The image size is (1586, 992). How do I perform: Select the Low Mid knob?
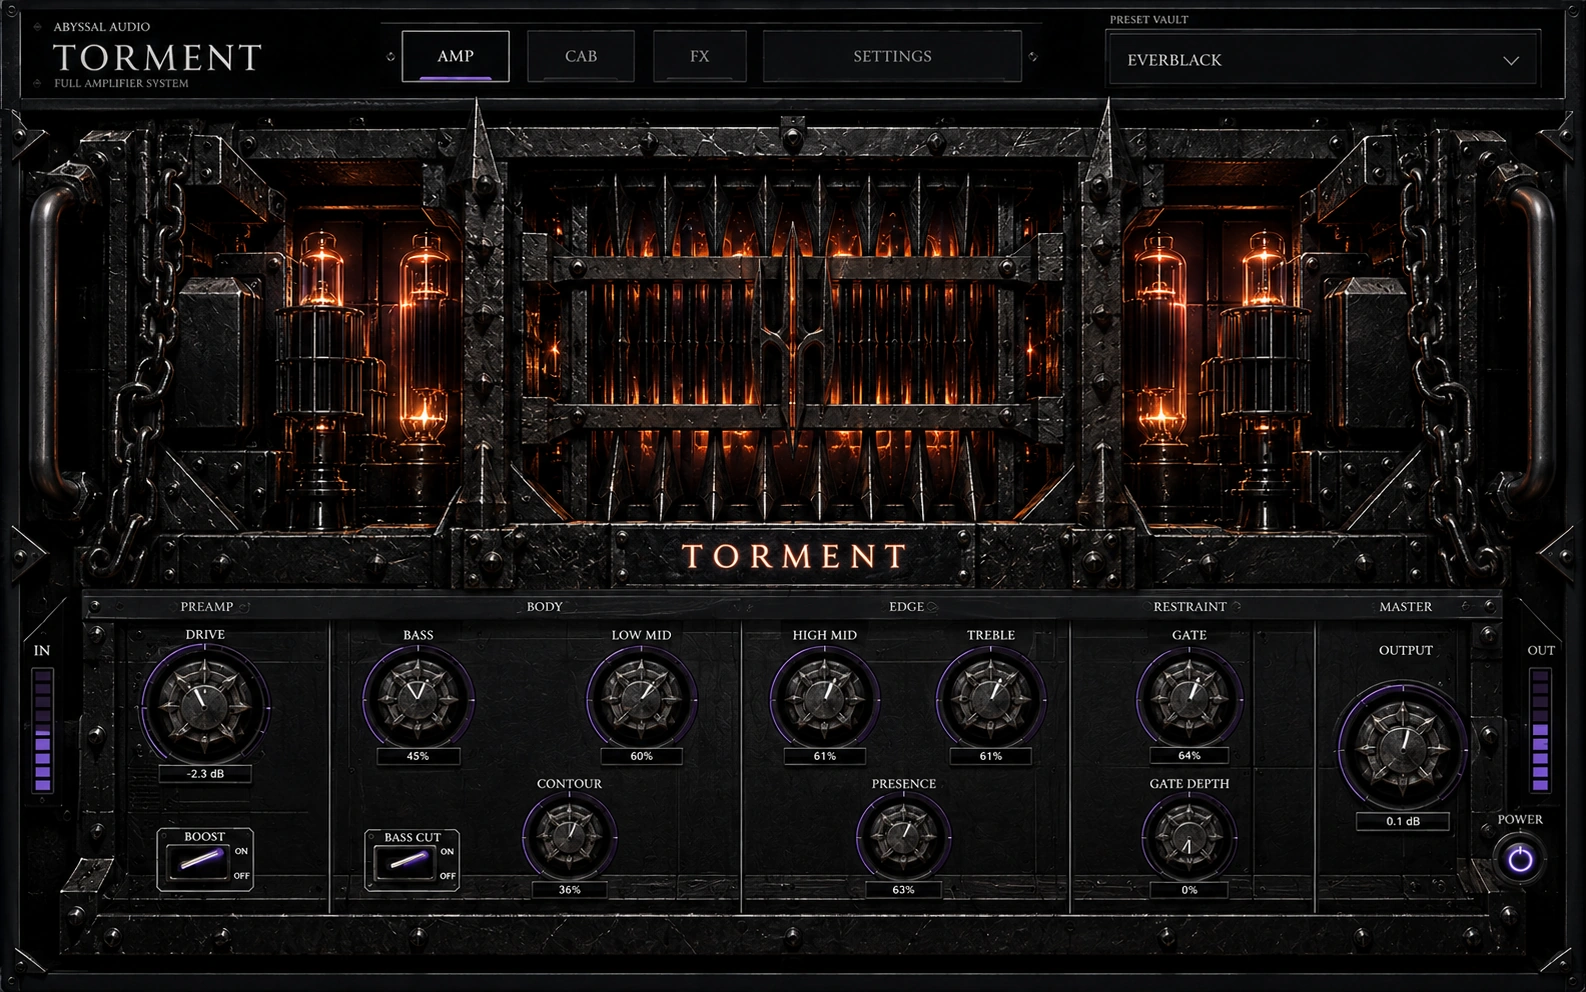(x=641, y=697)
